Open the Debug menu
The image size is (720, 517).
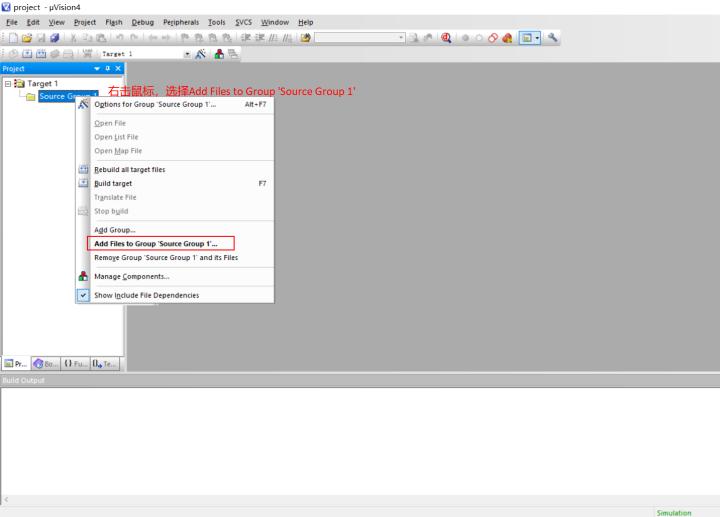pyautogui.click(x=143, y=22)
